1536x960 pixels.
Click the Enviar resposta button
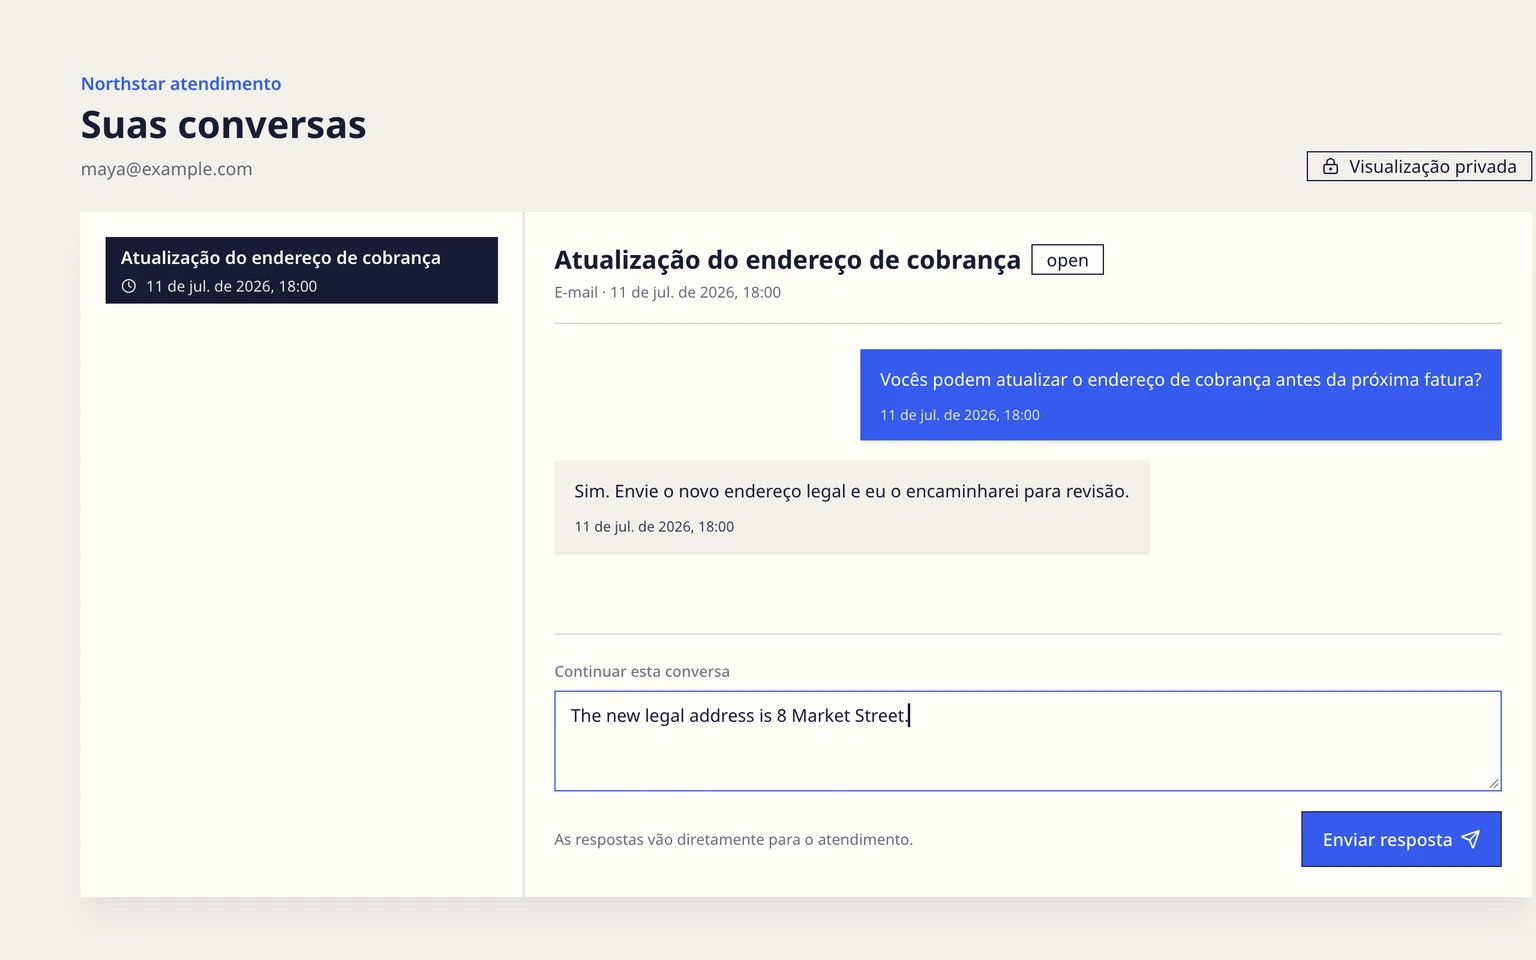(1401, 839)
